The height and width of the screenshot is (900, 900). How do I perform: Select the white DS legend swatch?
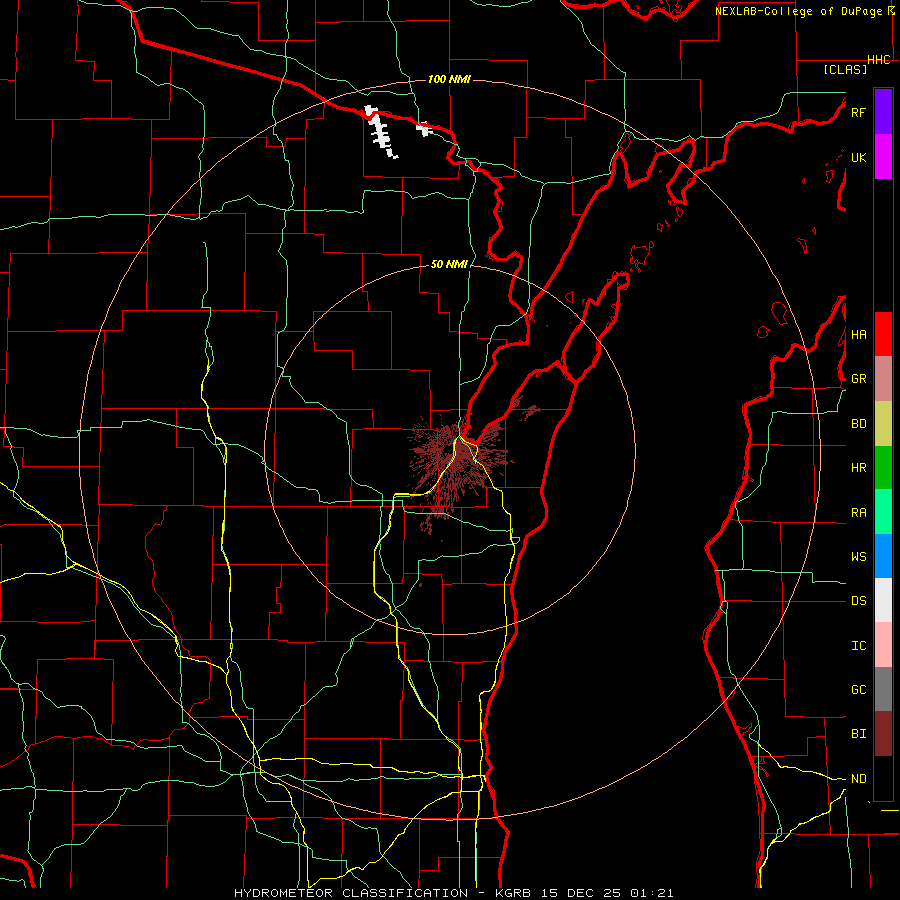pos(883,600)
